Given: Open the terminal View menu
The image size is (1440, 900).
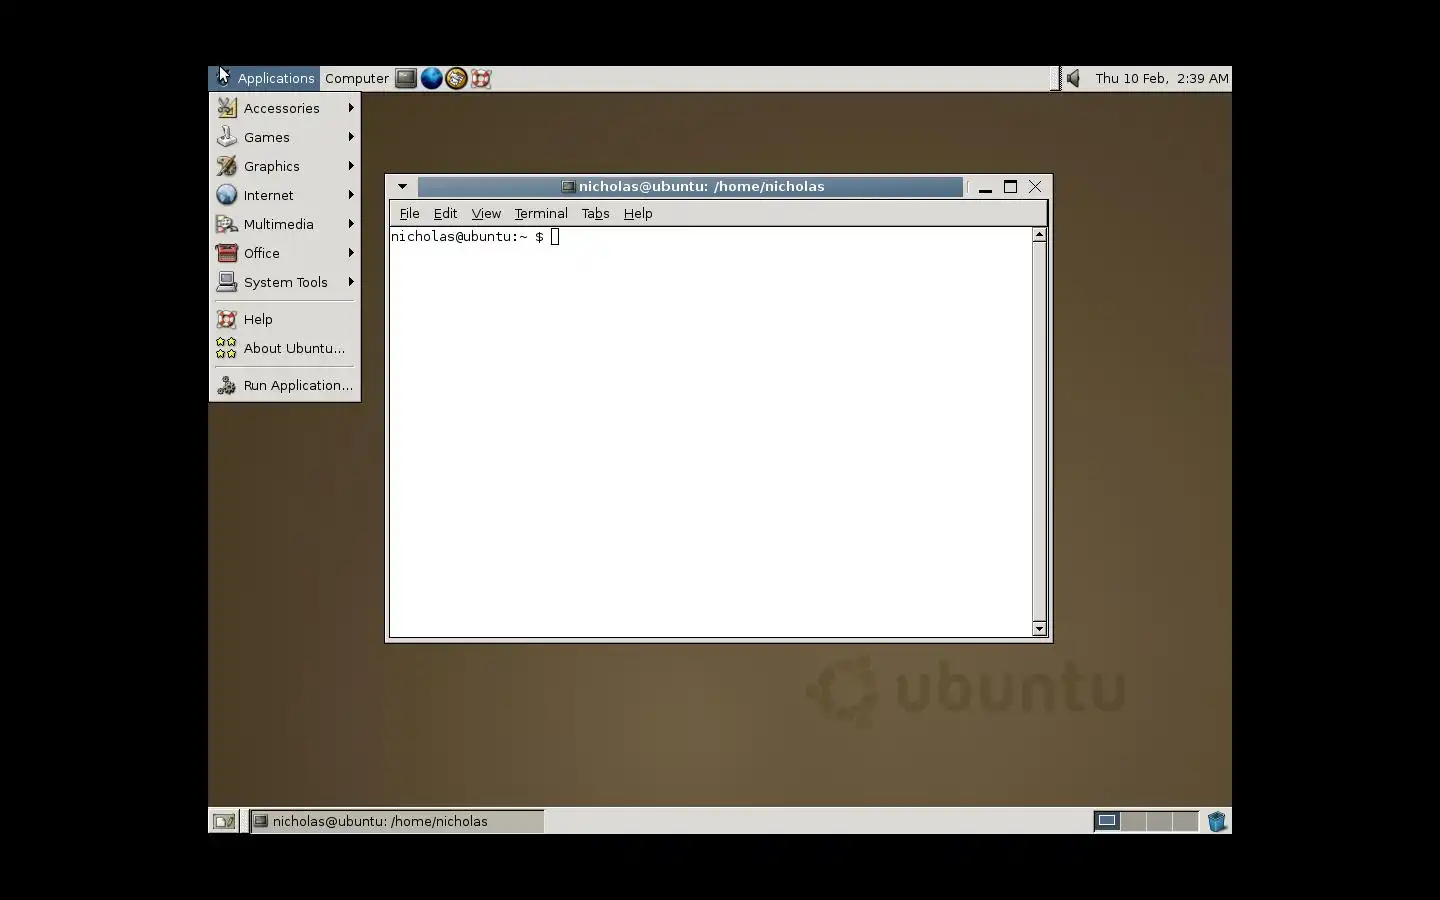Looking at the screenshot, I should (486, 213).
